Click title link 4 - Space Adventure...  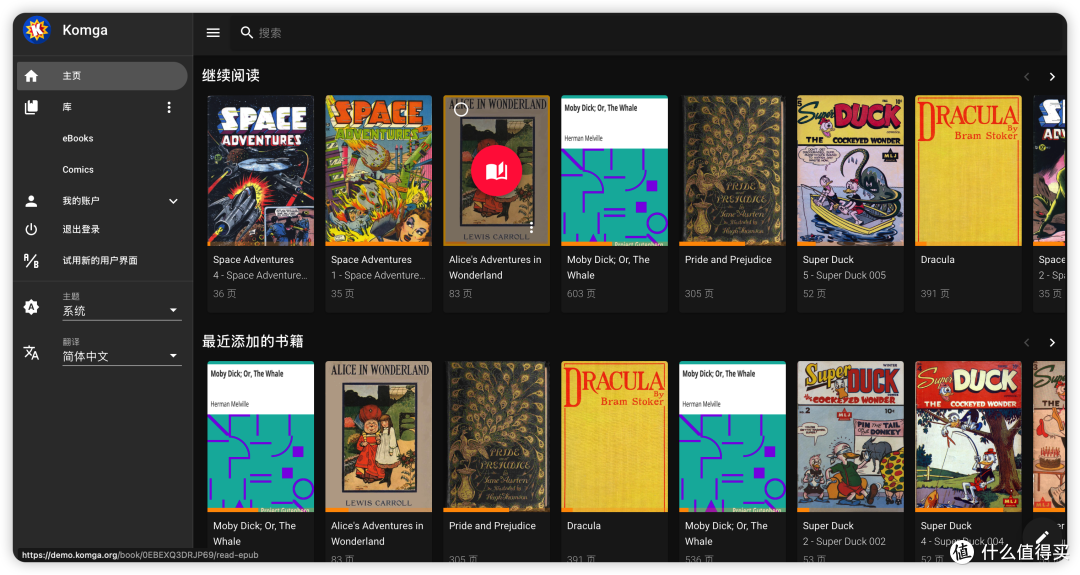[260, 275]
